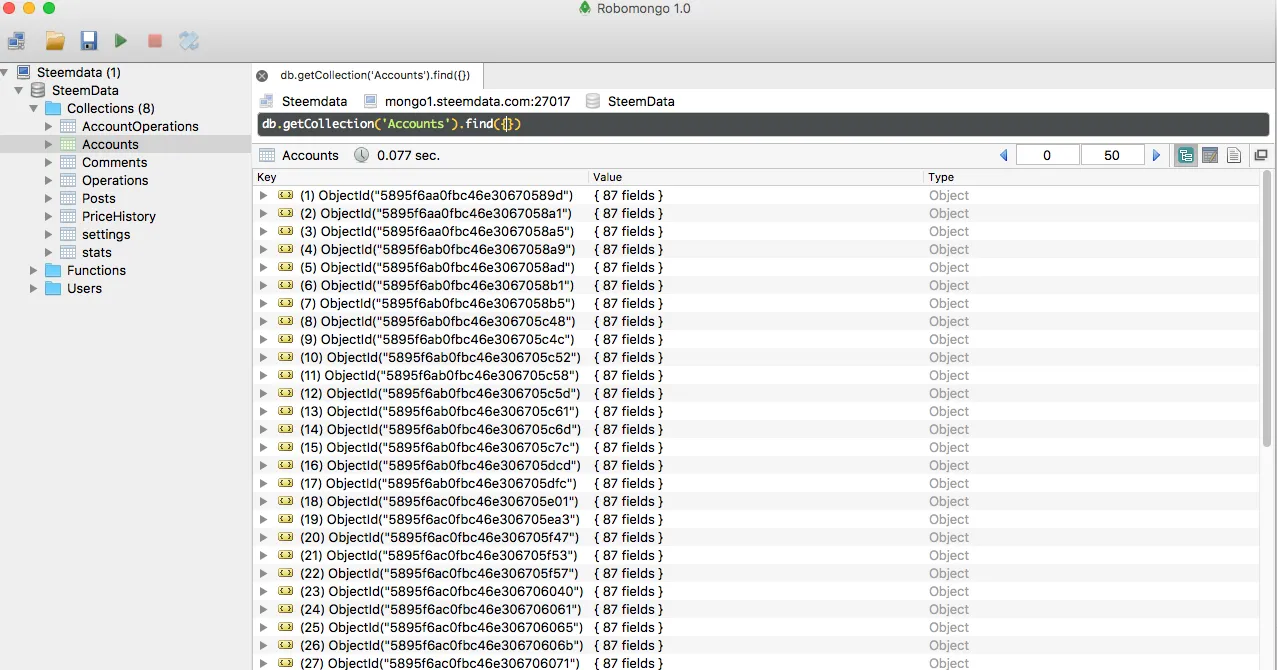Image resolution: width=1277 pixels, height=670 pixels.
Task: Click the results vertical scrollbar
Action: click(x=1268, y=310)
